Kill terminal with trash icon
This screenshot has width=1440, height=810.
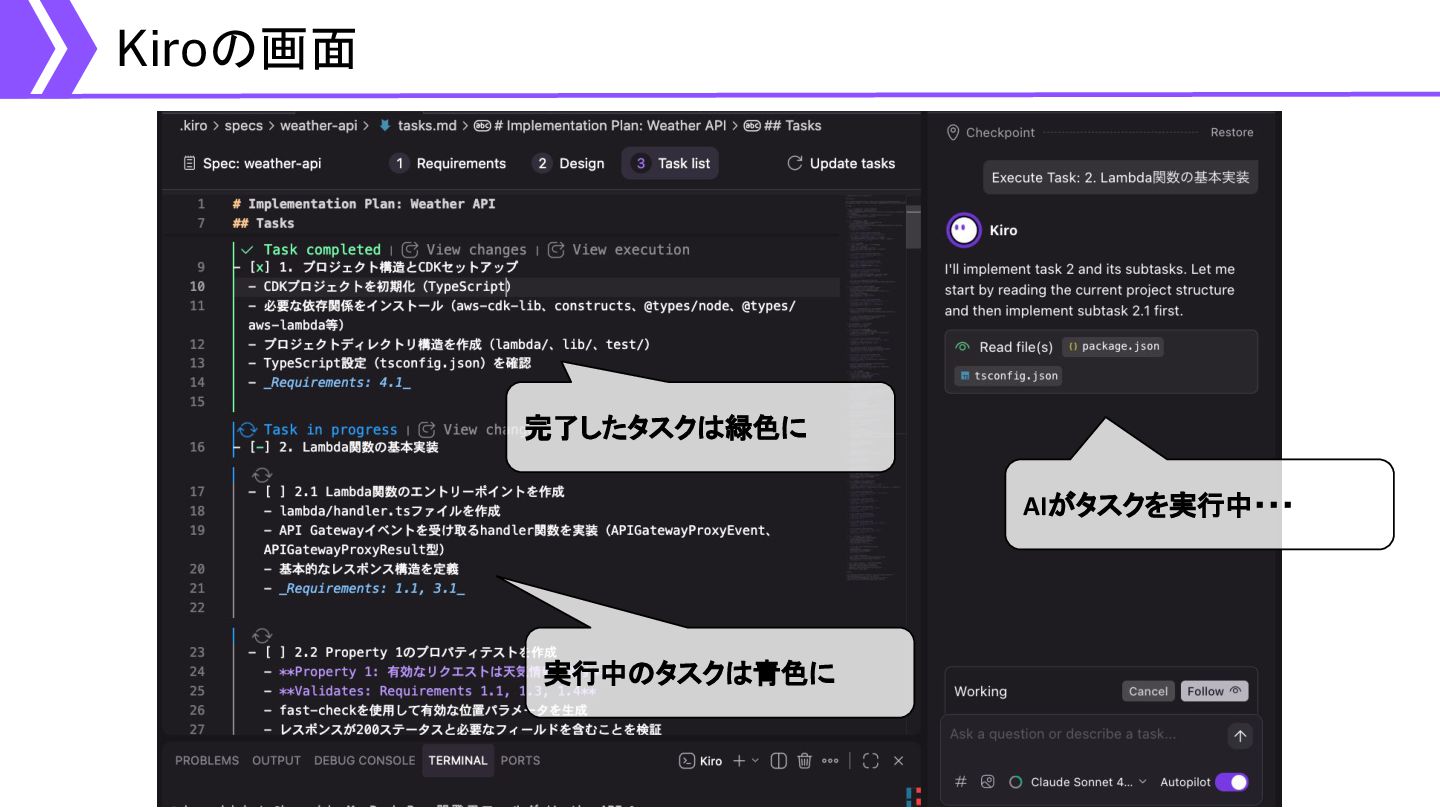tap(804, 761)
